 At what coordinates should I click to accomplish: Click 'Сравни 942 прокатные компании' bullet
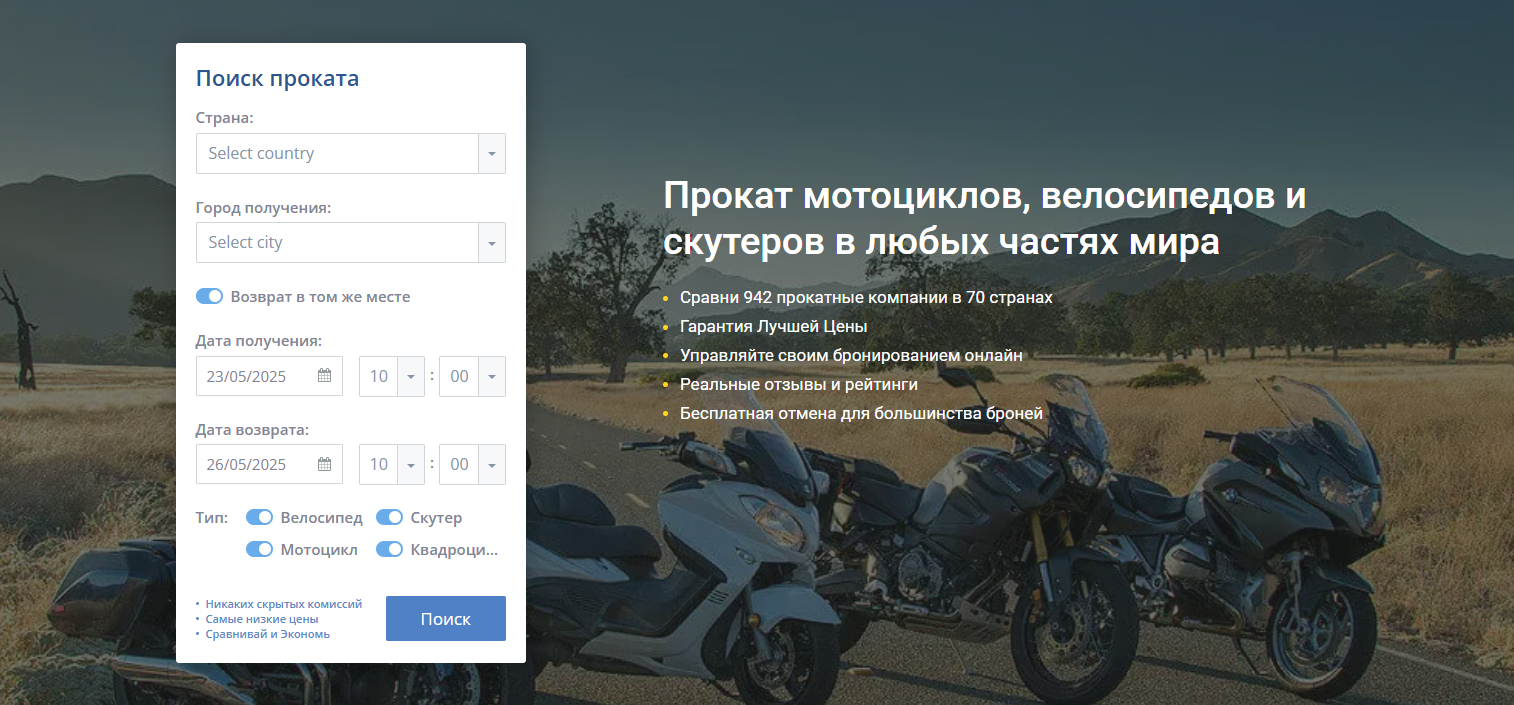(x=866, y=297)
